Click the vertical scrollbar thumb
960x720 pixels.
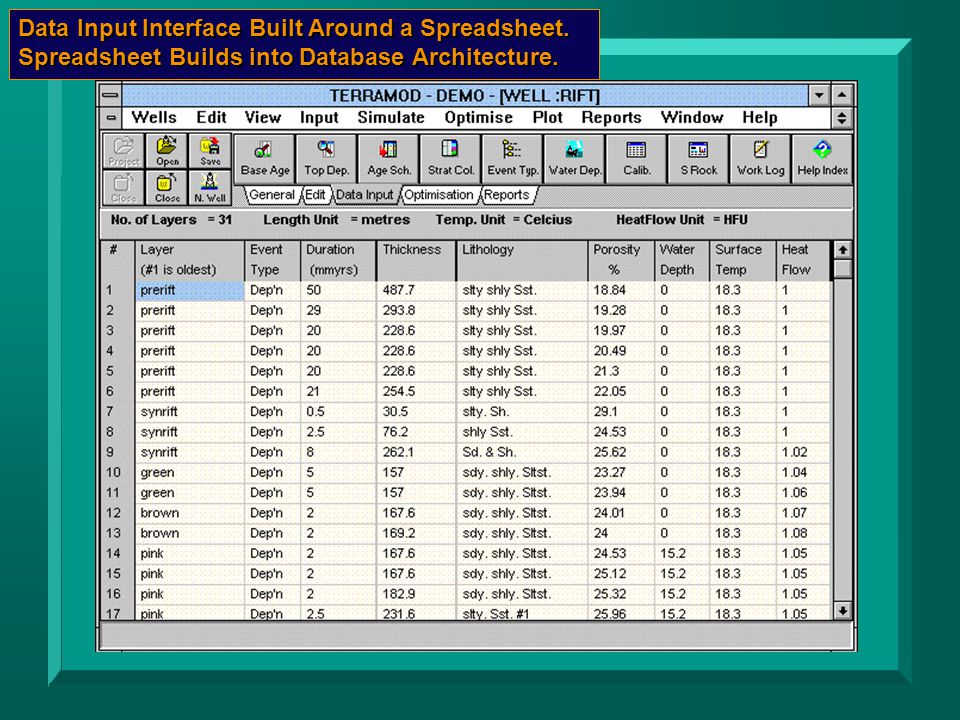[843, 268]
